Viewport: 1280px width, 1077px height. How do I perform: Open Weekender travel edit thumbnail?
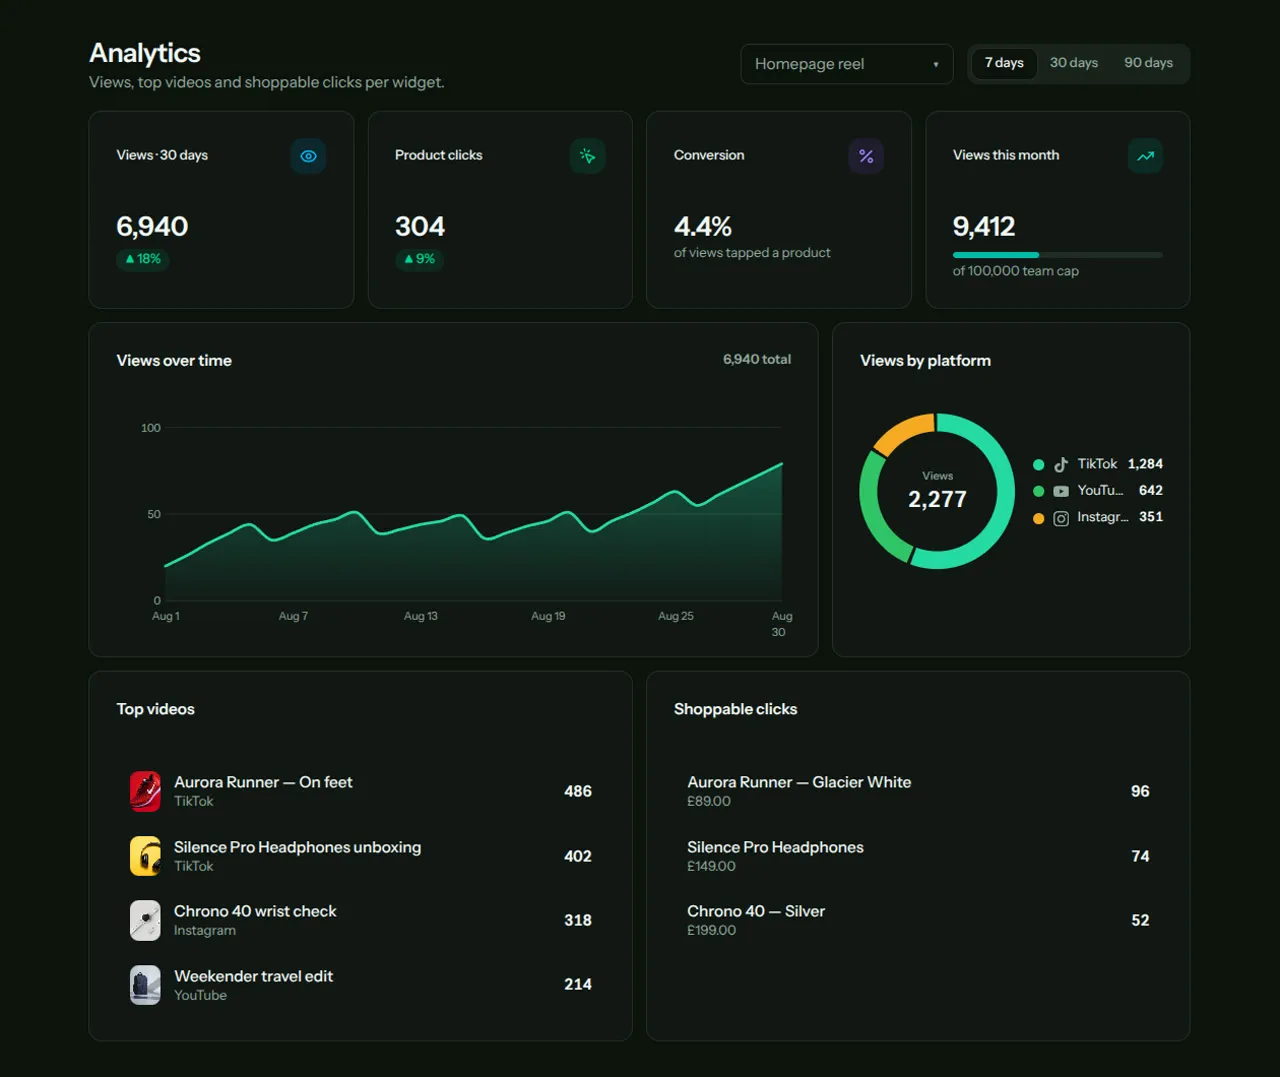point(145,985)
